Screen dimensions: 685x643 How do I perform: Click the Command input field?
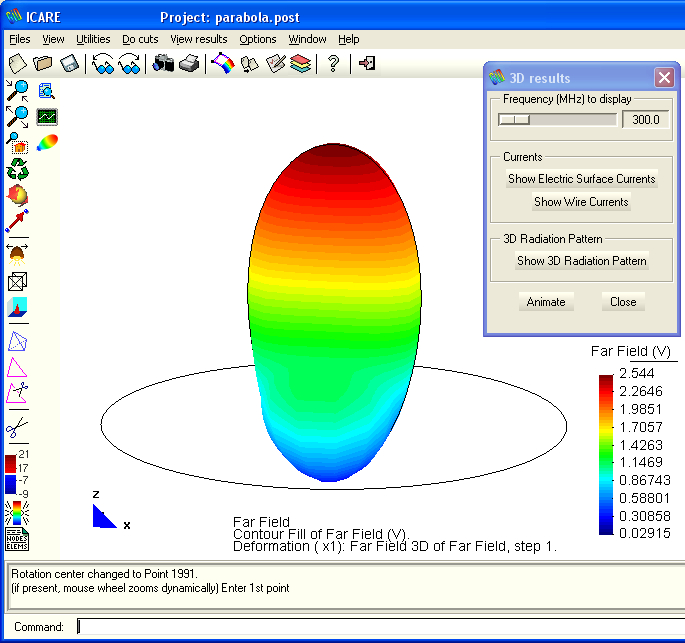coord(381,626)
